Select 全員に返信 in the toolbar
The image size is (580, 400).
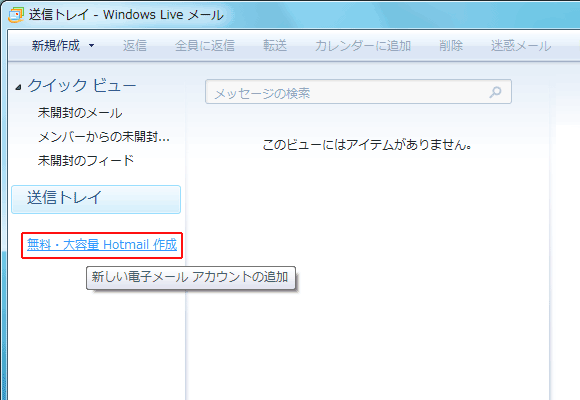205,46
